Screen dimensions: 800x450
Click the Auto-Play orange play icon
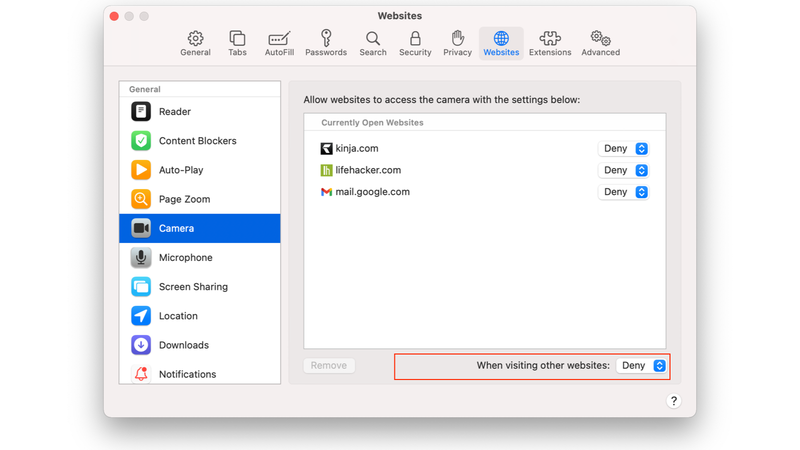[141, 169]
